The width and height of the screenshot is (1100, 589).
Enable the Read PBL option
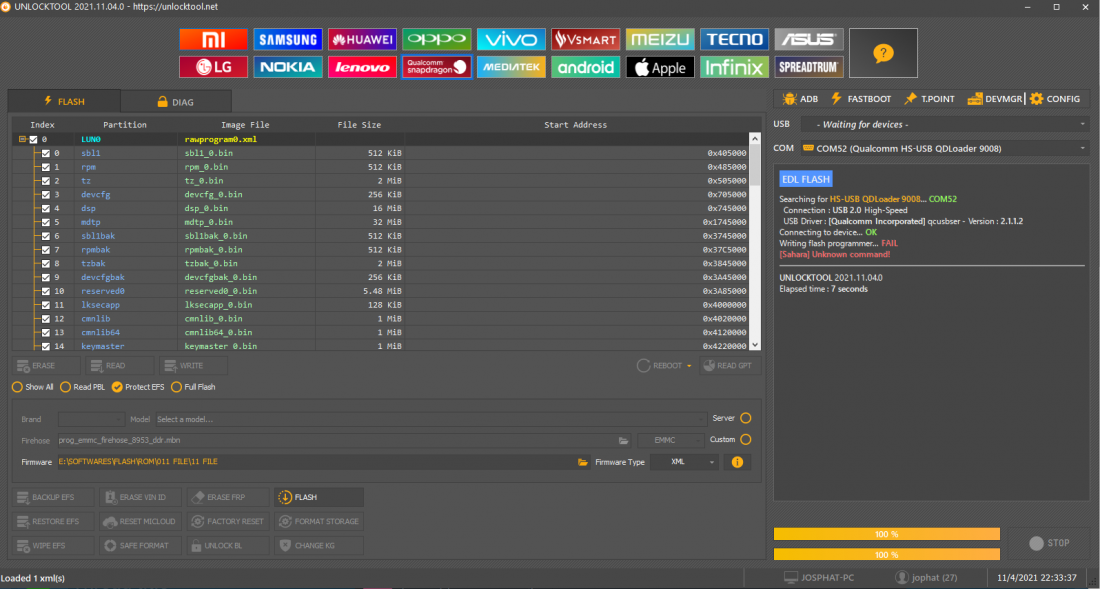click(83, 387)
